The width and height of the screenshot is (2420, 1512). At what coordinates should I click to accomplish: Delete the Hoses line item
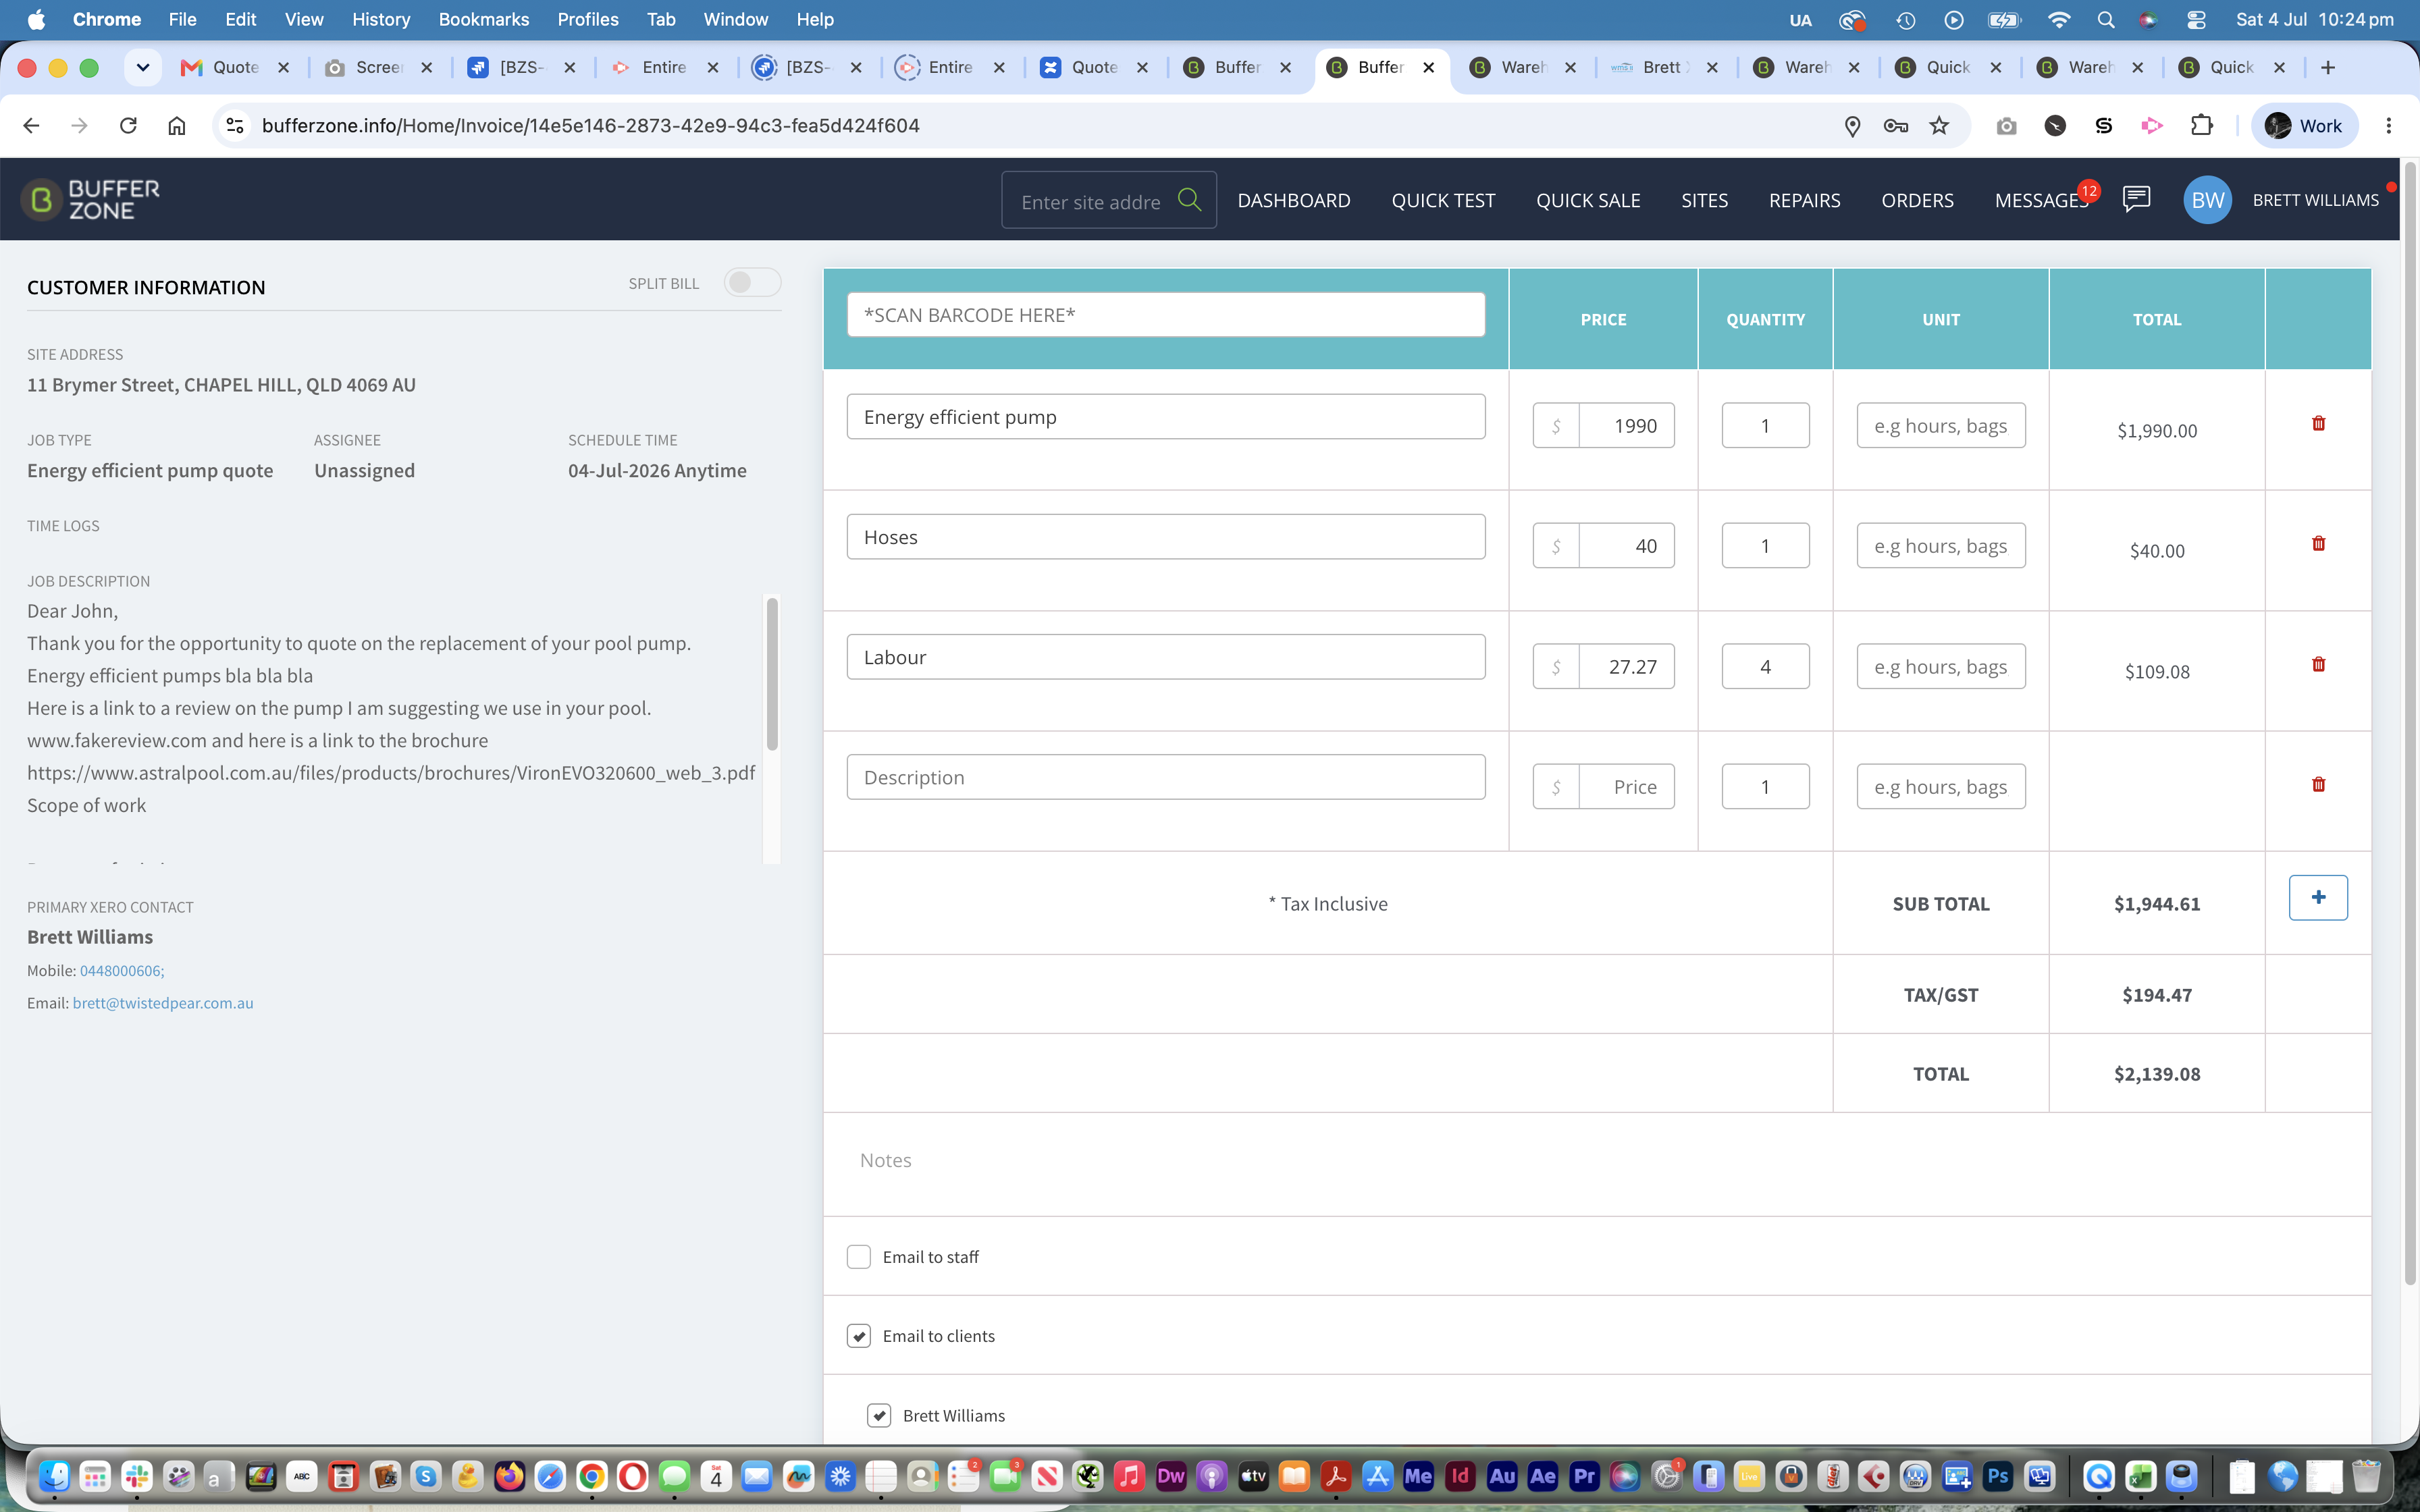pyautogui.click(x=2318, y=544)
